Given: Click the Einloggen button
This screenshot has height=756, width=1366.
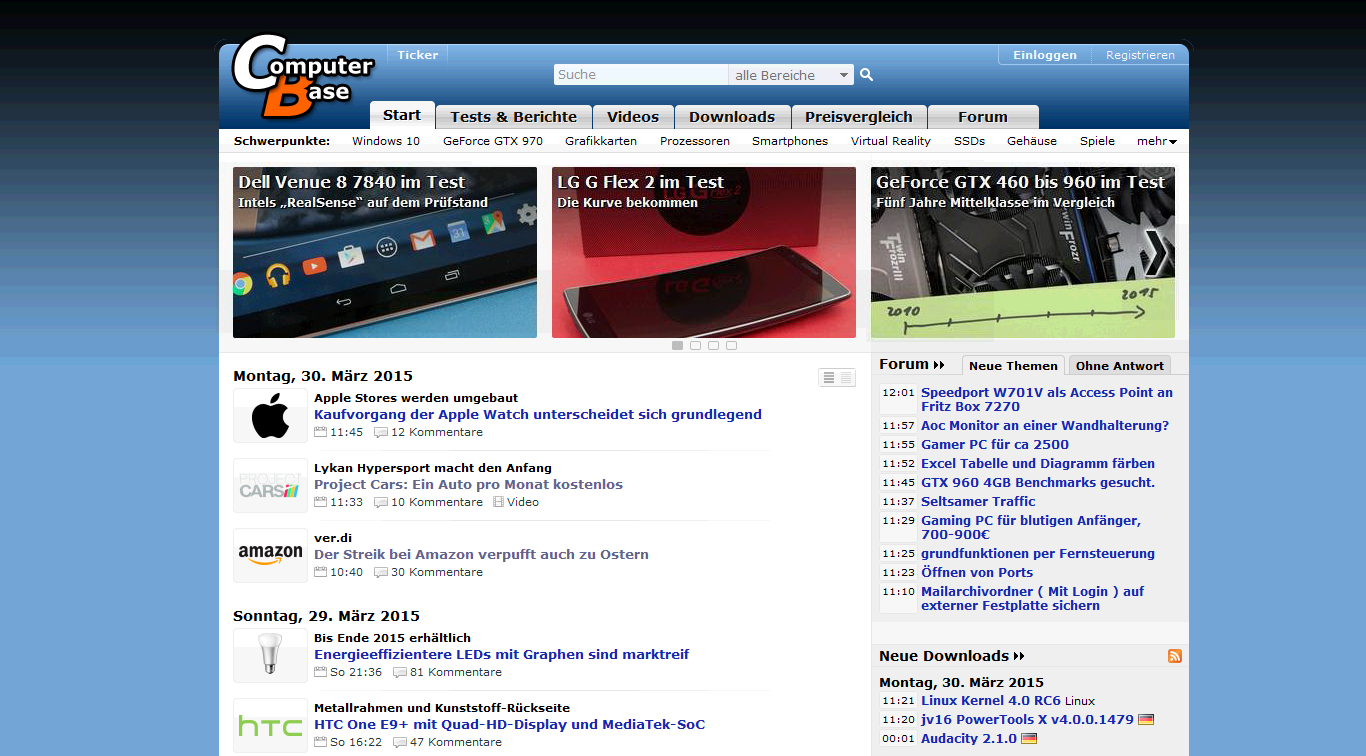Looking at the screenshot, I should click(x=1045, y=55).
